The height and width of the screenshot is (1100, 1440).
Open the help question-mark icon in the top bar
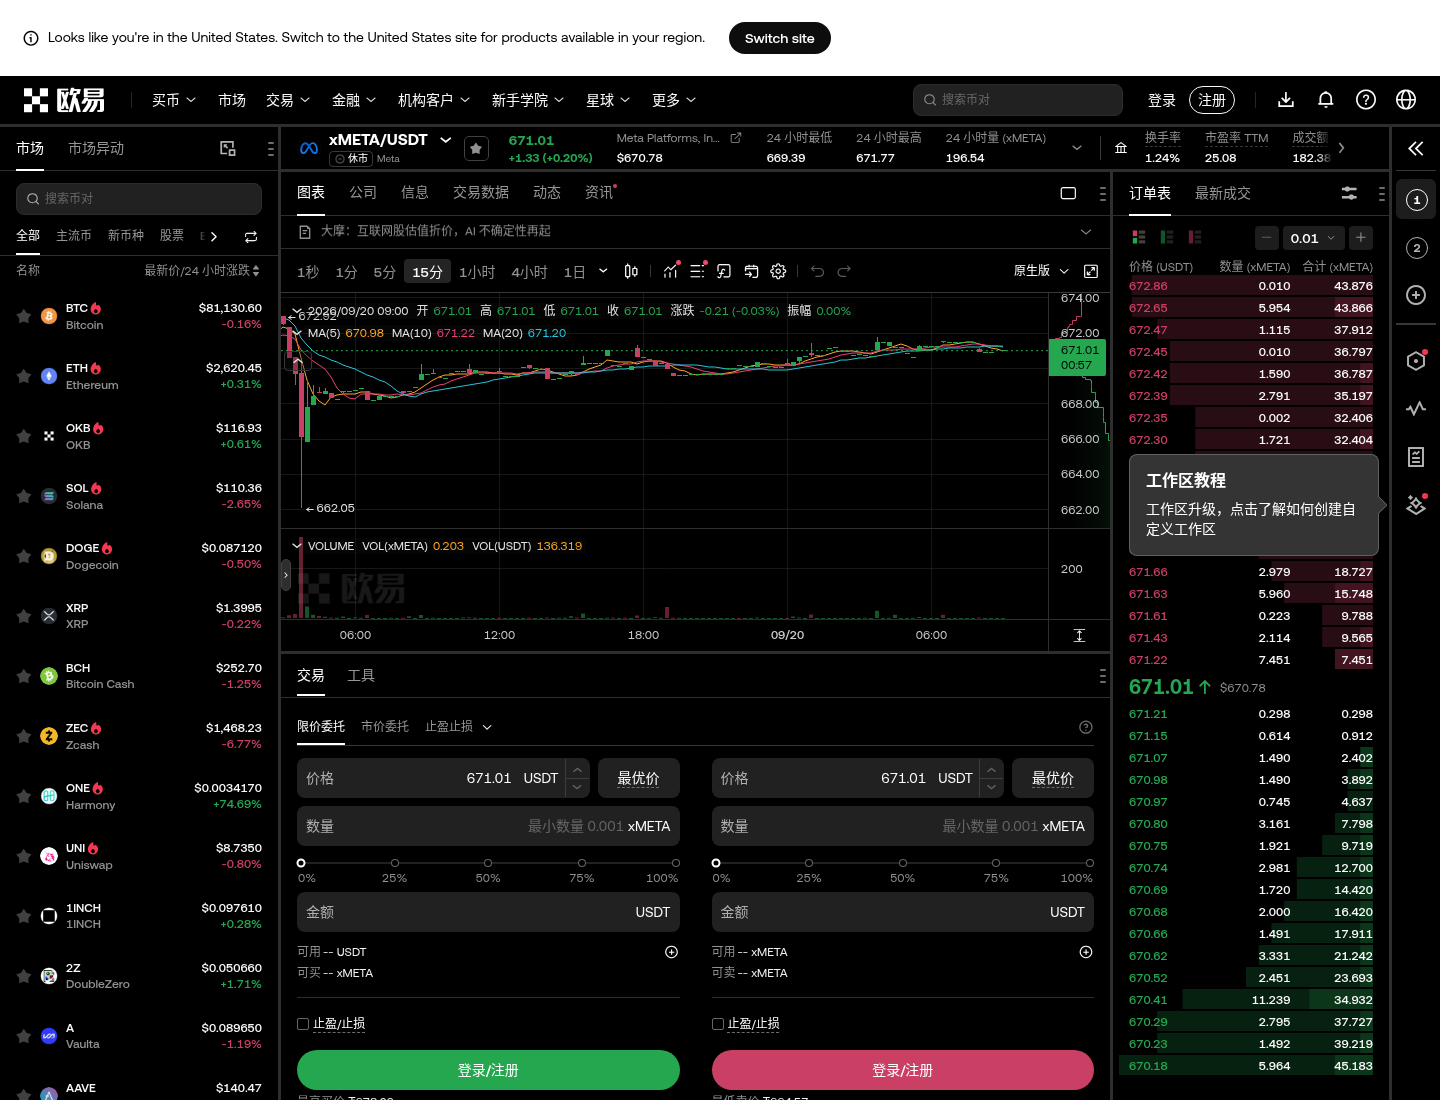pos(1366,100)
